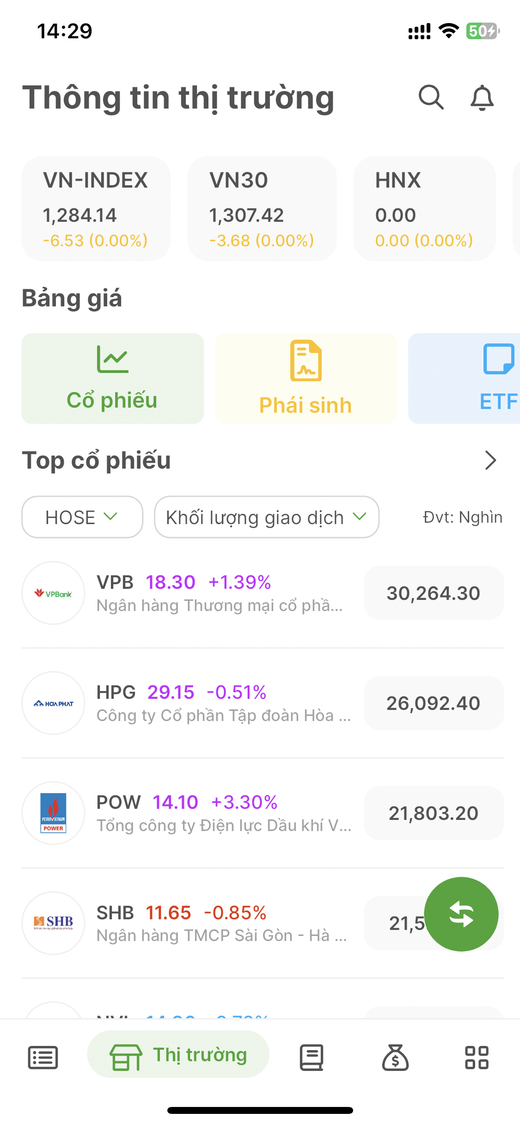
Task: Open the search magnifier icon
Action: point(431,98)
